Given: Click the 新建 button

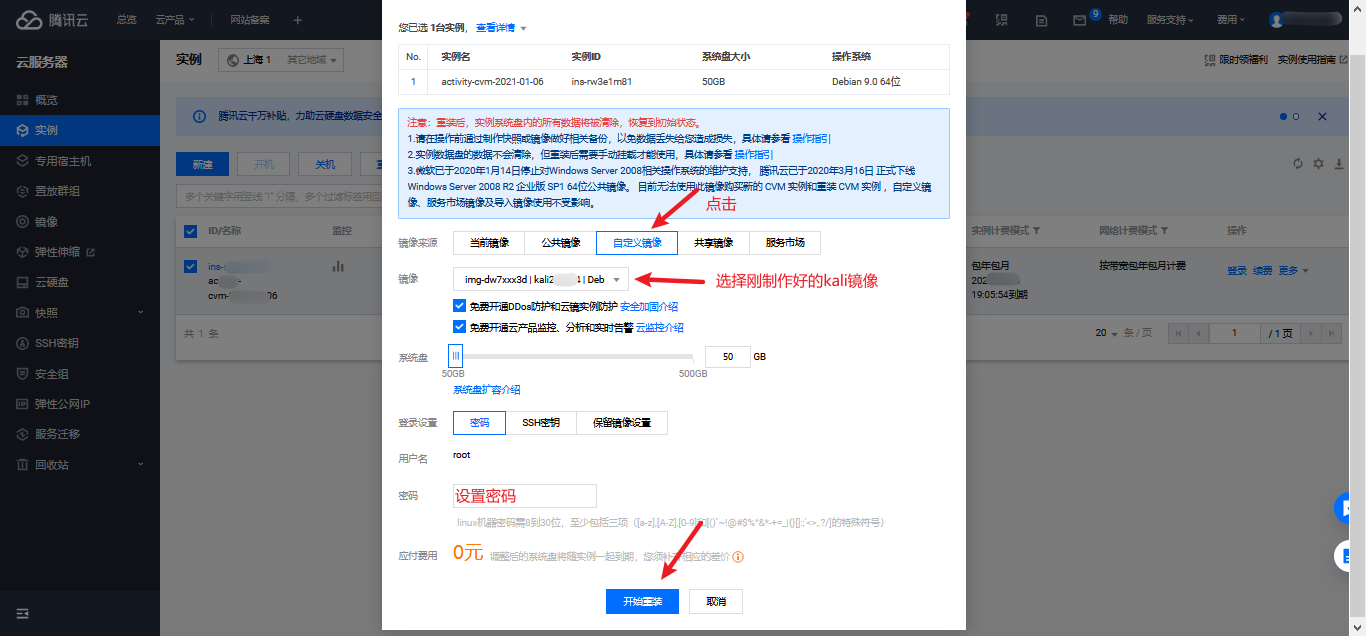Looking at the screenshot, I should pos(202,164).
